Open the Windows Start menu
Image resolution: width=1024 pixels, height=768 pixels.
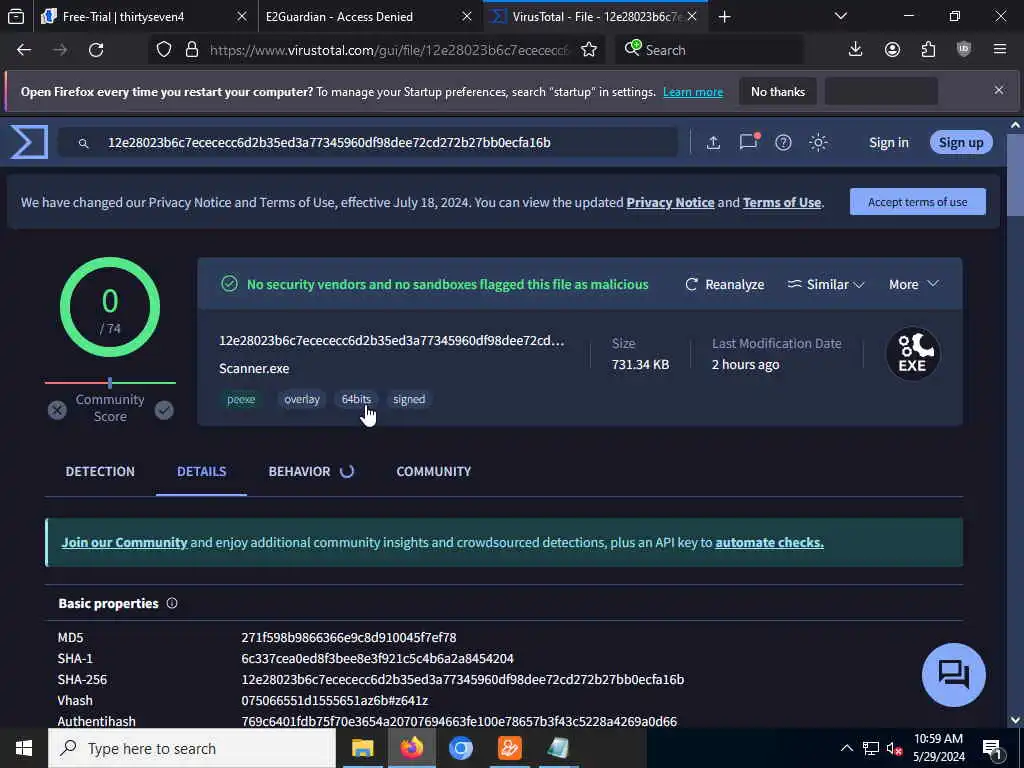coord(24,748)
